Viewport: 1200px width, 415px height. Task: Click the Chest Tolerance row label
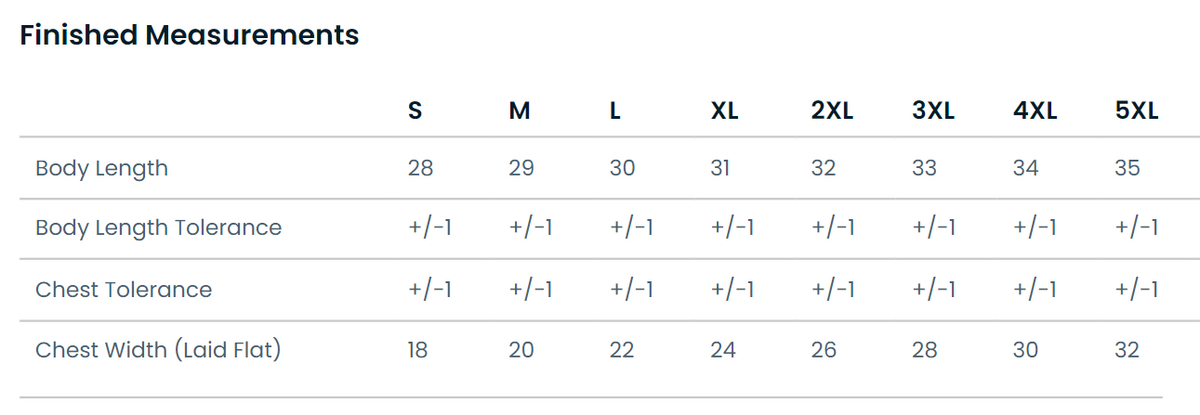coord(124,290)
